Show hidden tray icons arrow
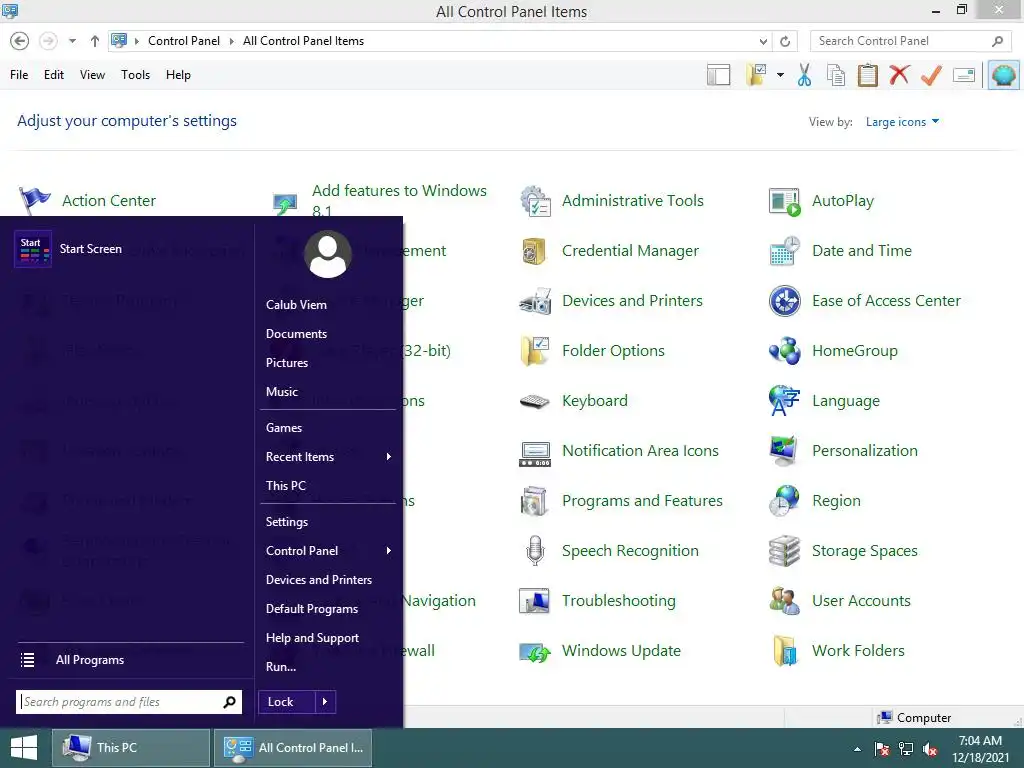1024x768 pixels. click(857, 749)
